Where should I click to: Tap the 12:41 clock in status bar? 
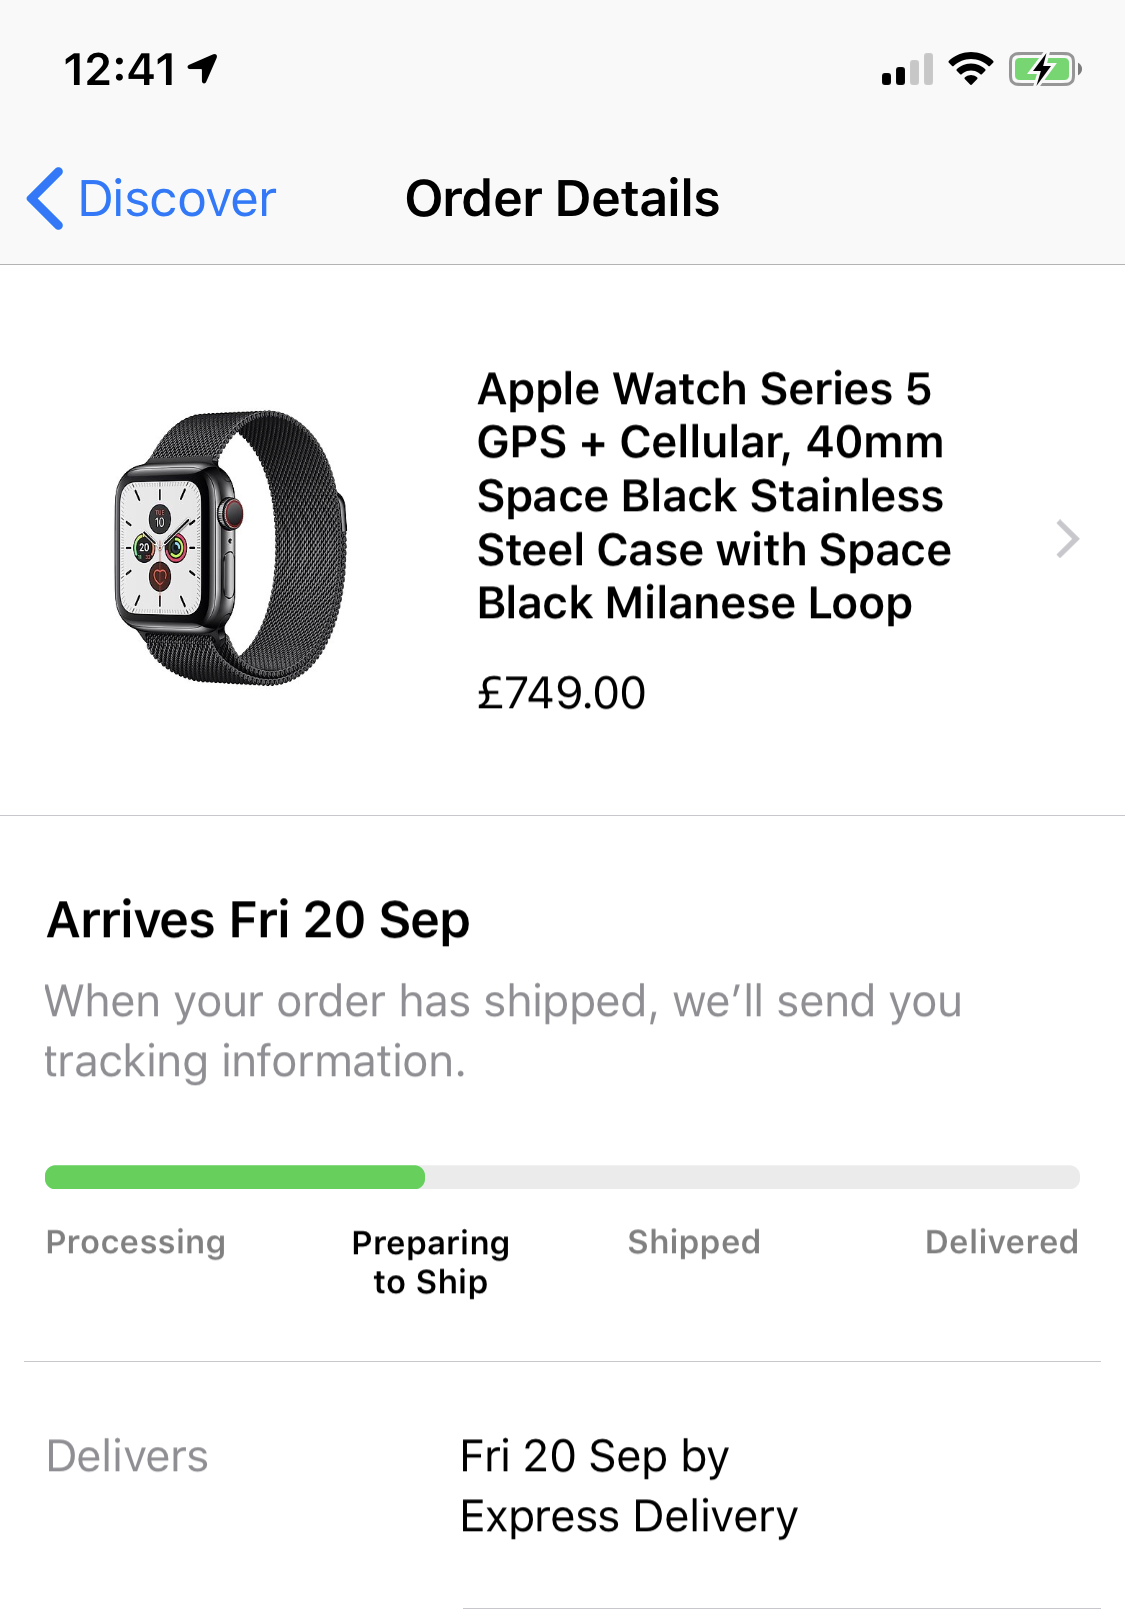point(120,70)
